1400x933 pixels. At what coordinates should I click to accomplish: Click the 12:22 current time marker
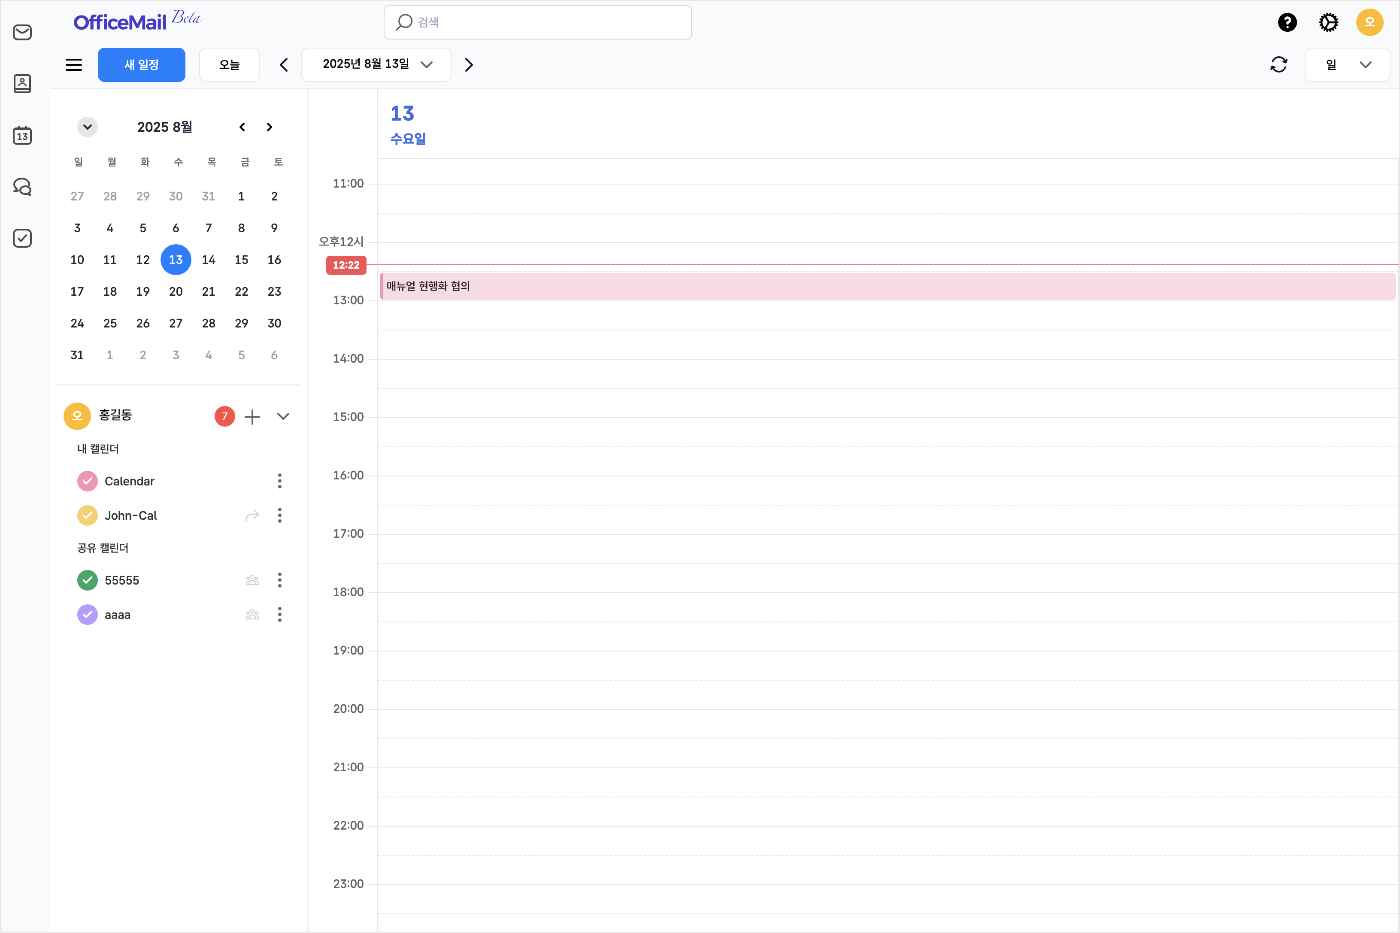[346, 265]
